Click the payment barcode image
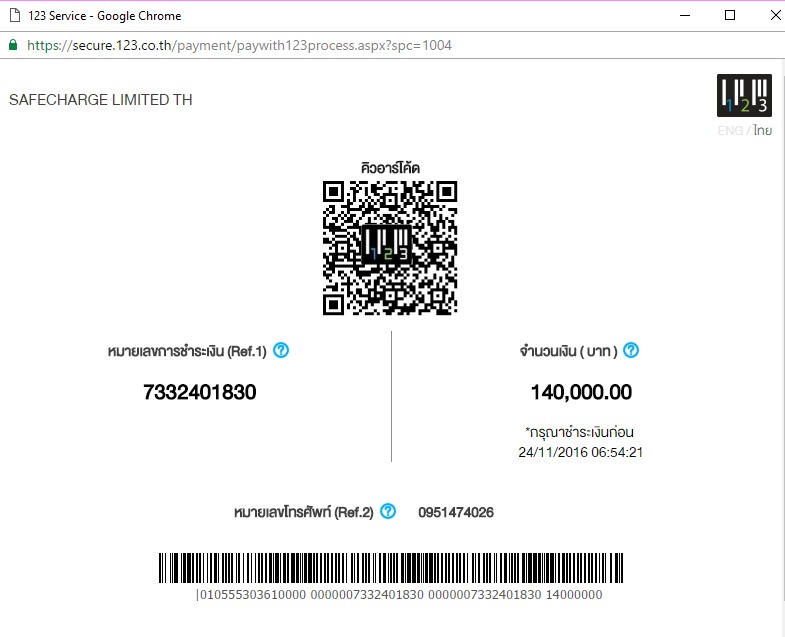This screenshot has height=637, width=785. pos(391,568)
